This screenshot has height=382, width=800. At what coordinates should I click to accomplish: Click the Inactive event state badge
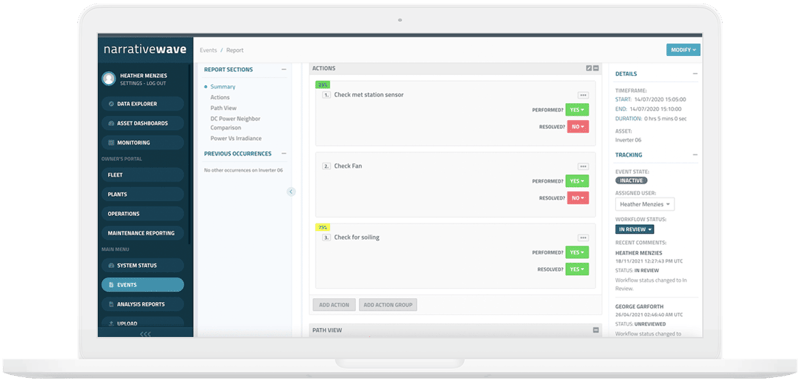click(631, 181)
